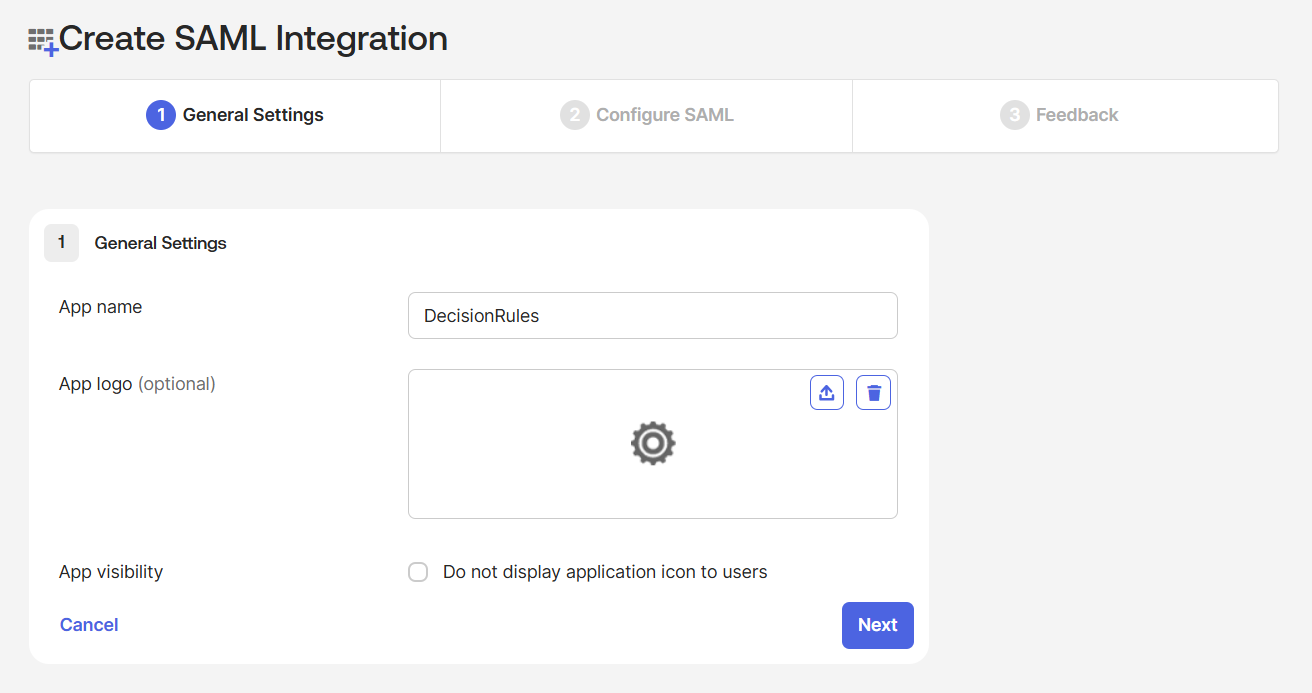Viewport: 1312px width, 693px height.
Task: Enable 'Do not display application icon' checkbox
Action: click(418, 572)
